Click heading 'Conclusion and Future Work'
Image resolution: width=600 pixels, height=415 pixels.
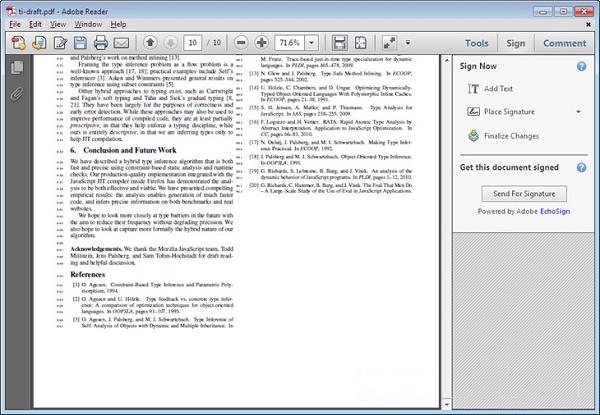pyautogui.click(x=130, y=150)
